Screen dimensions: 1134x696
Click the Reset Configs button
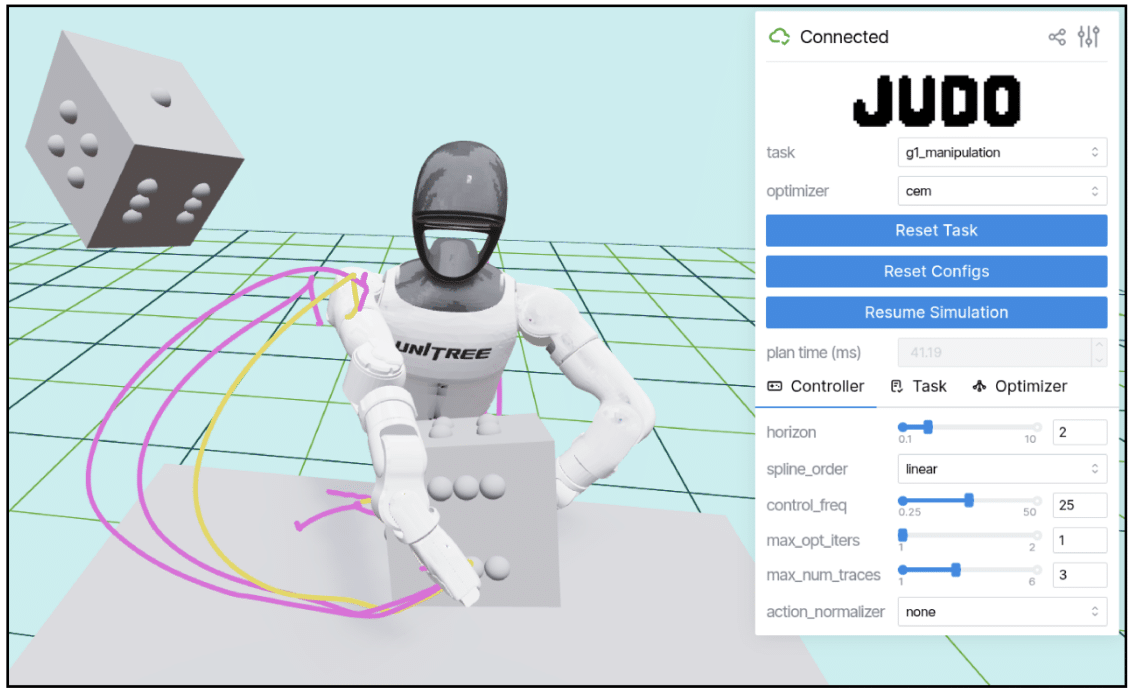[936, 271]
